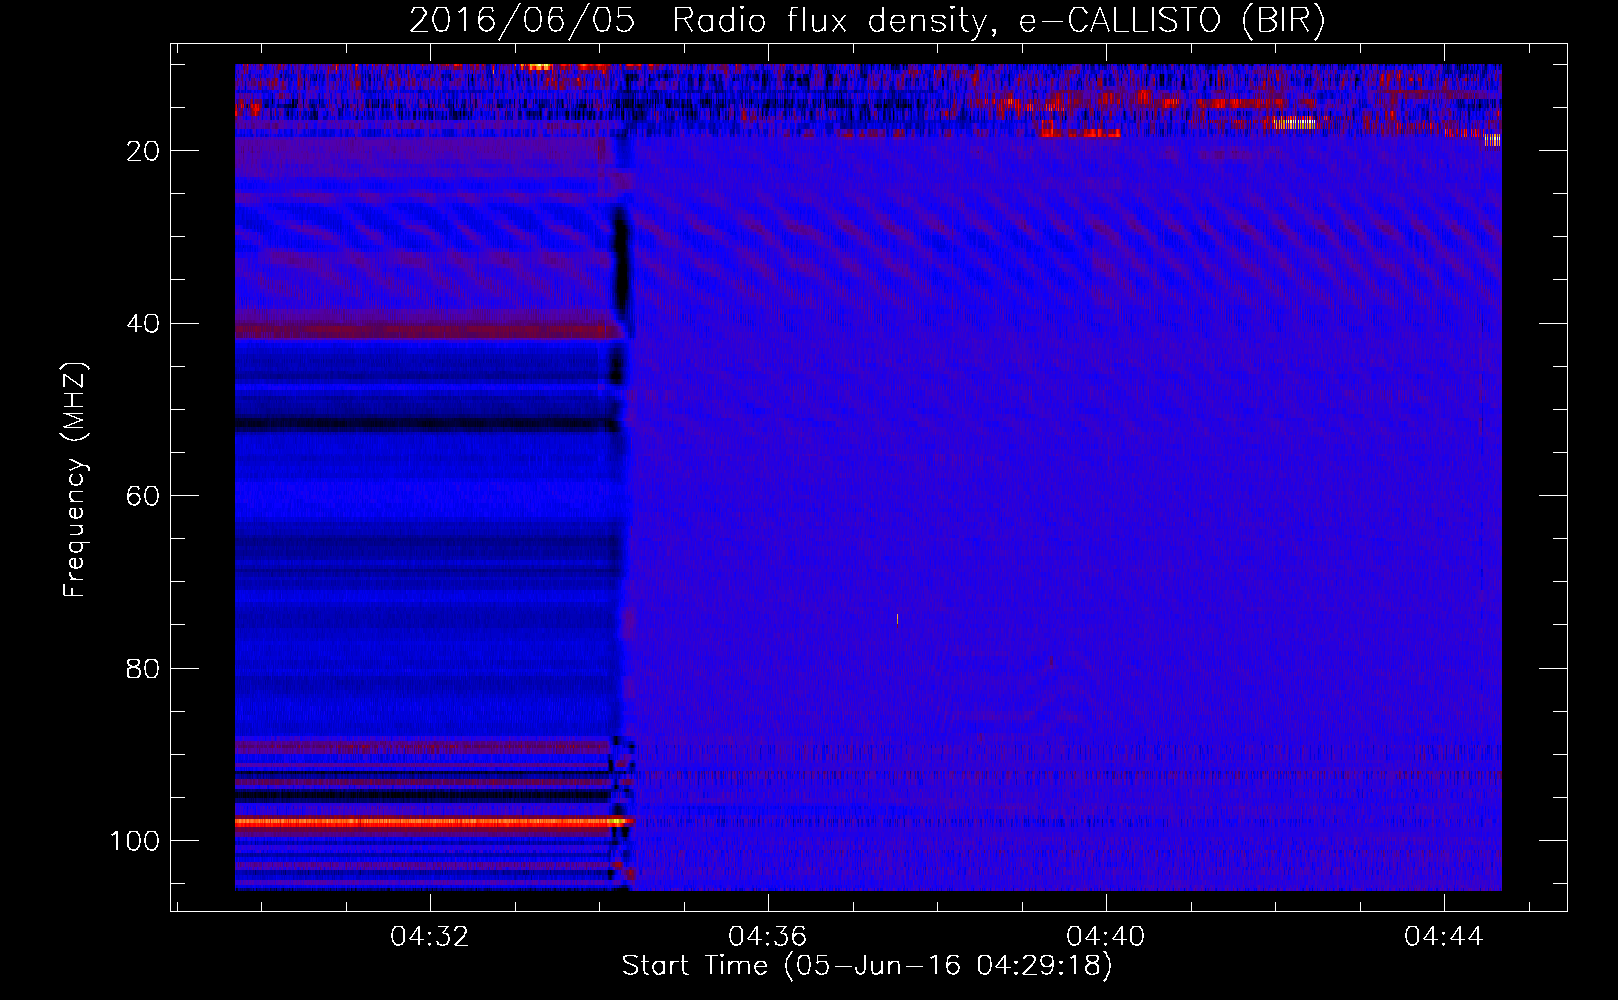Click the plot title '2016/06/05 Radio flux density, e-CALLISTO (BIR)'
This screenshot has height=1000, width=1618.
(x=867, y=21)
